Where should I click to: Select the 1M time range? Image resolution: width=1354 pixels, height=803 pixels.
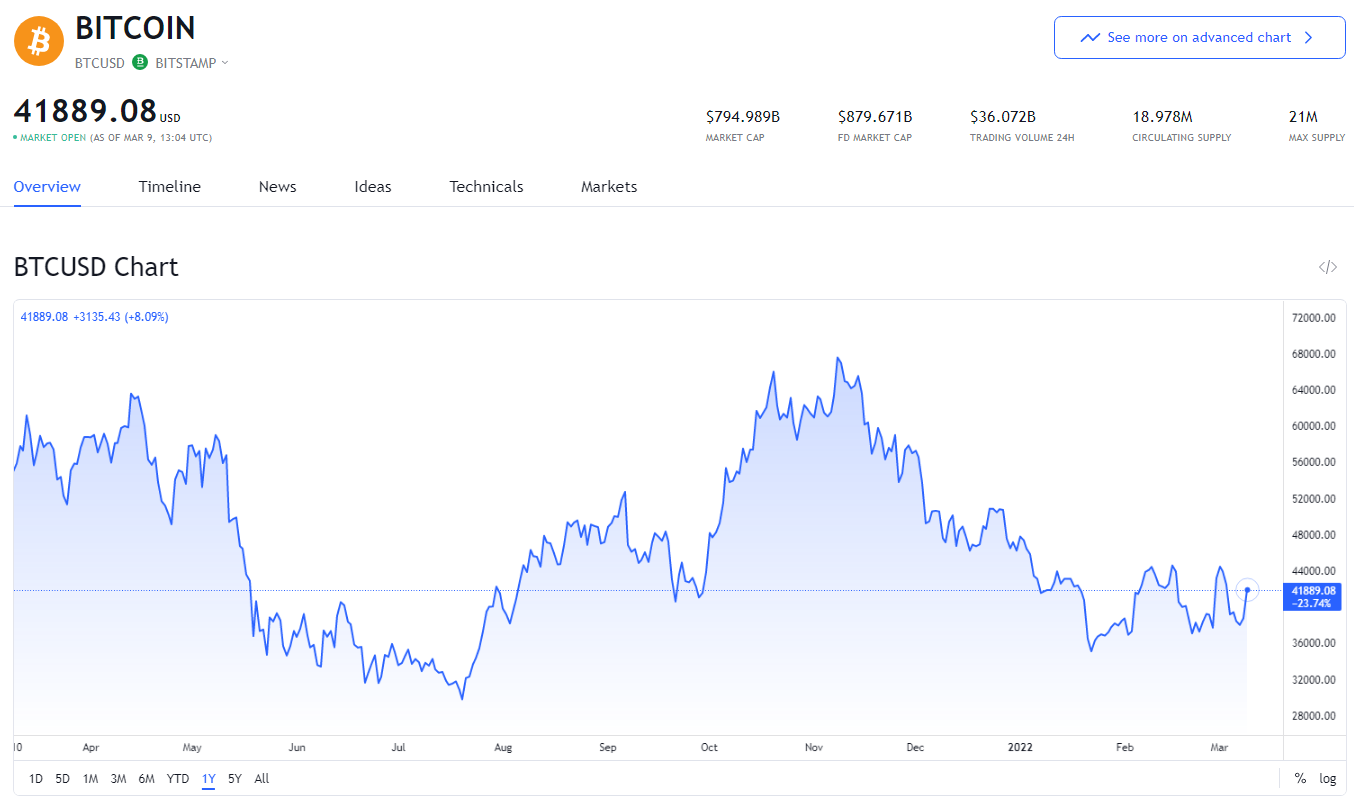[x=90, y=779]
